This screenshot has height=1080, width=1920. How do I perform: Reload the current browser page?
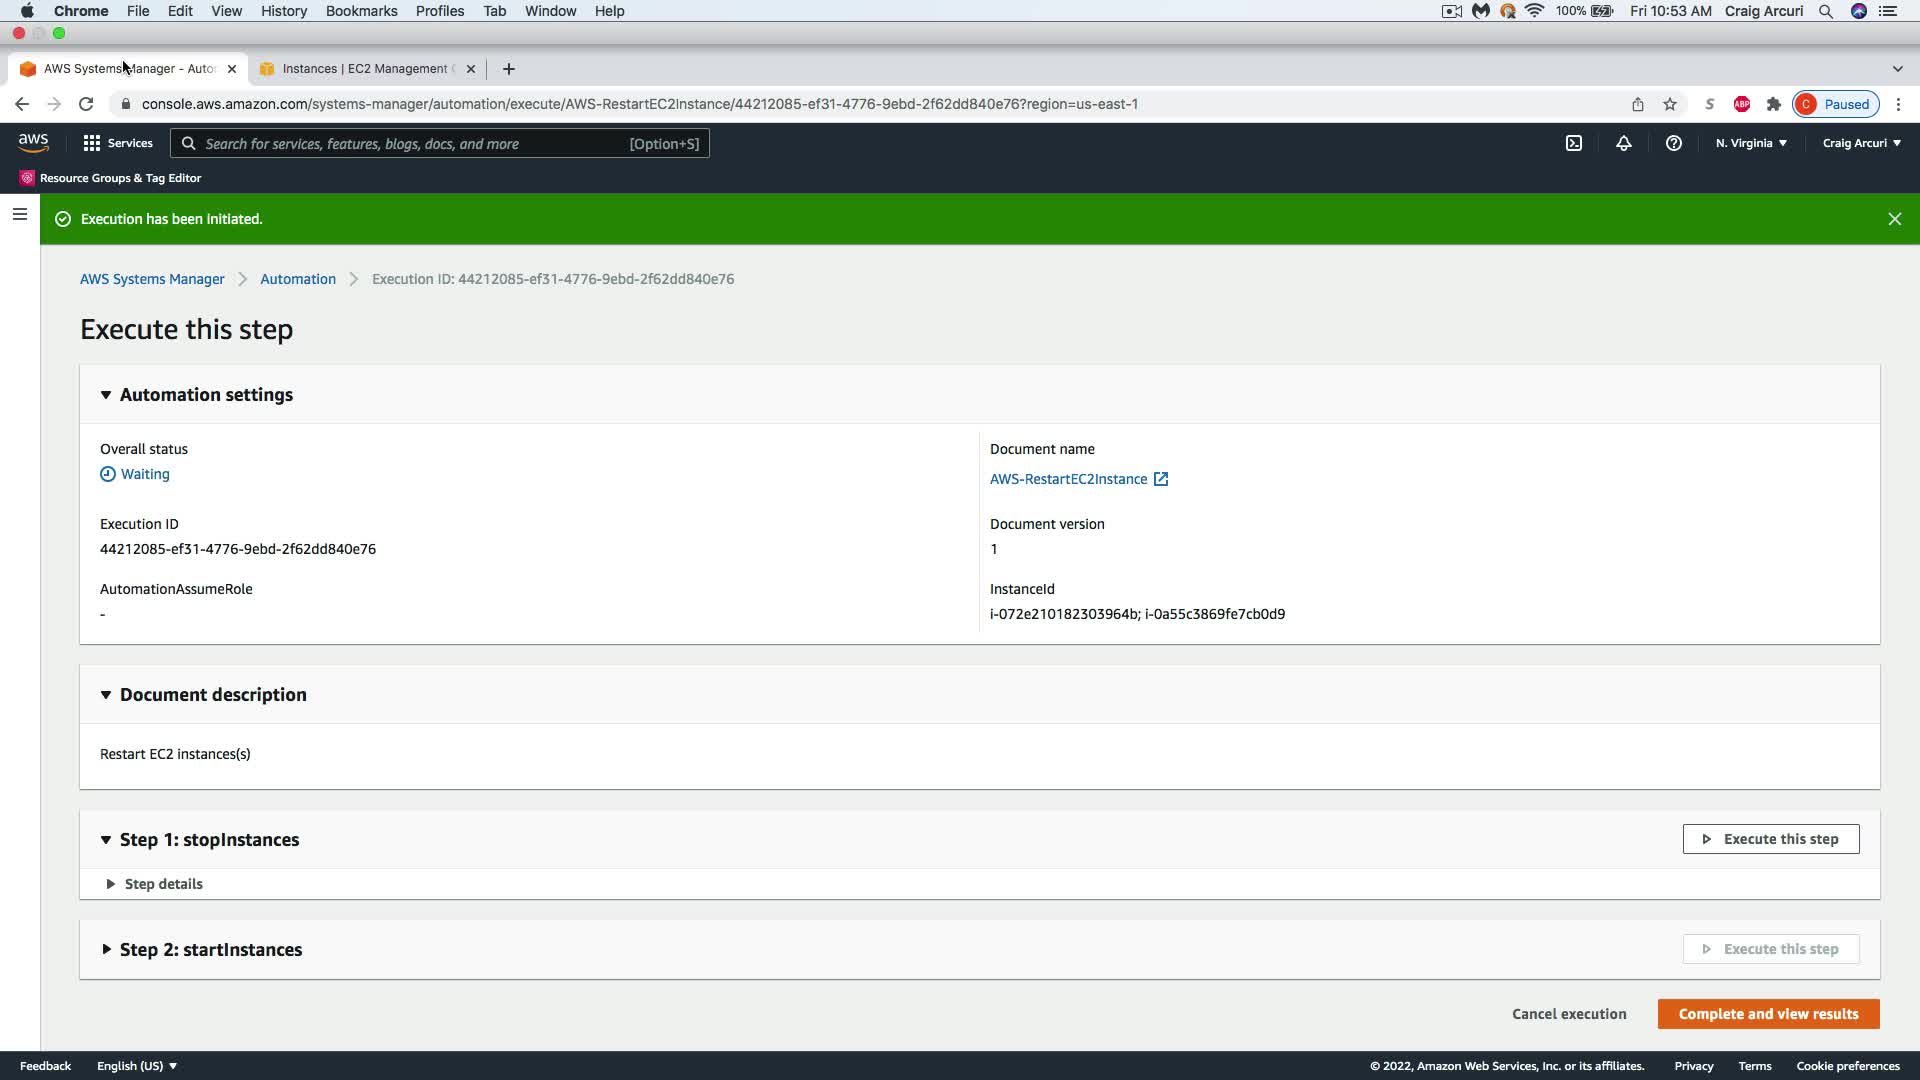click(86, 104)
